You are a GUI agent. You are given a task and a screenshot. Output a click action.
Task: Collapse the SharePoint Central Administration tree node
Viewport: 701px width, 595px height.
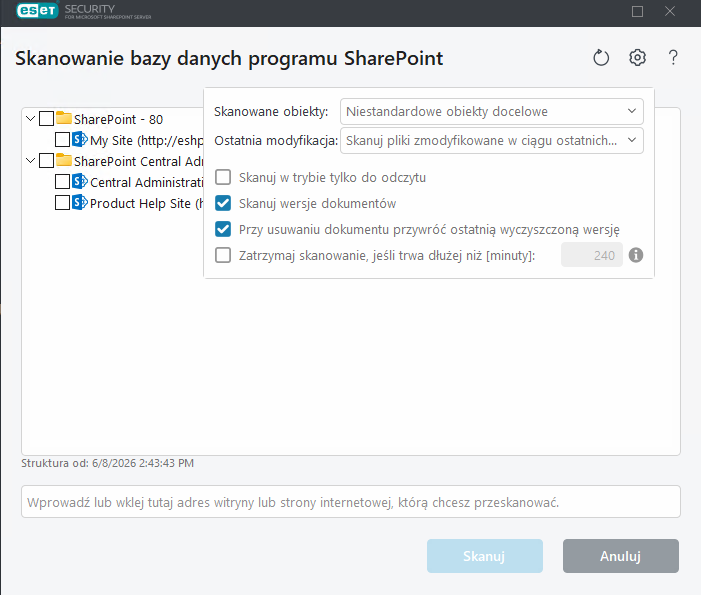[30, 160]
